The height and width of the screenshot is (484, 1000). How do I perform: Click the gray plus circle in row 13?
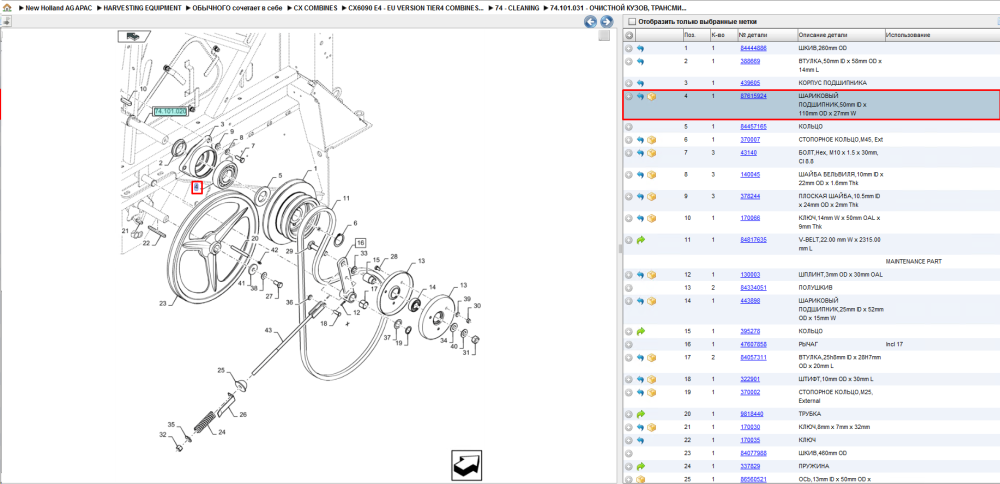click(x=629, y=288)
